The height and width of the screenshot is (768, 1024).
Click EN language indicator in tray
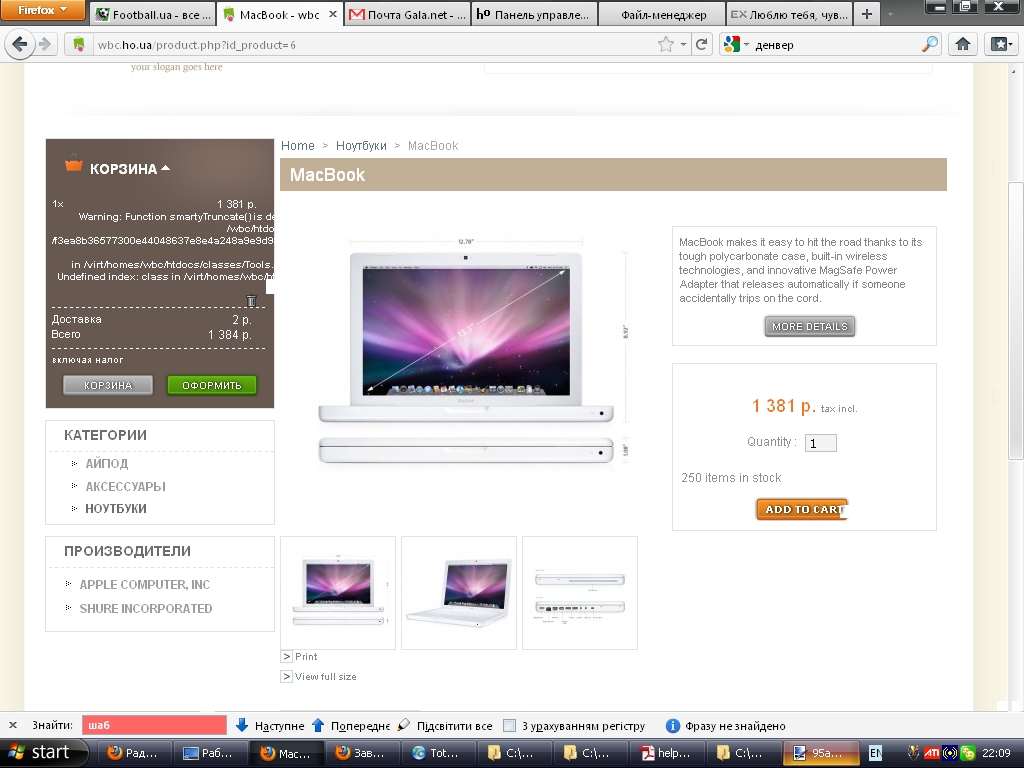876,753
